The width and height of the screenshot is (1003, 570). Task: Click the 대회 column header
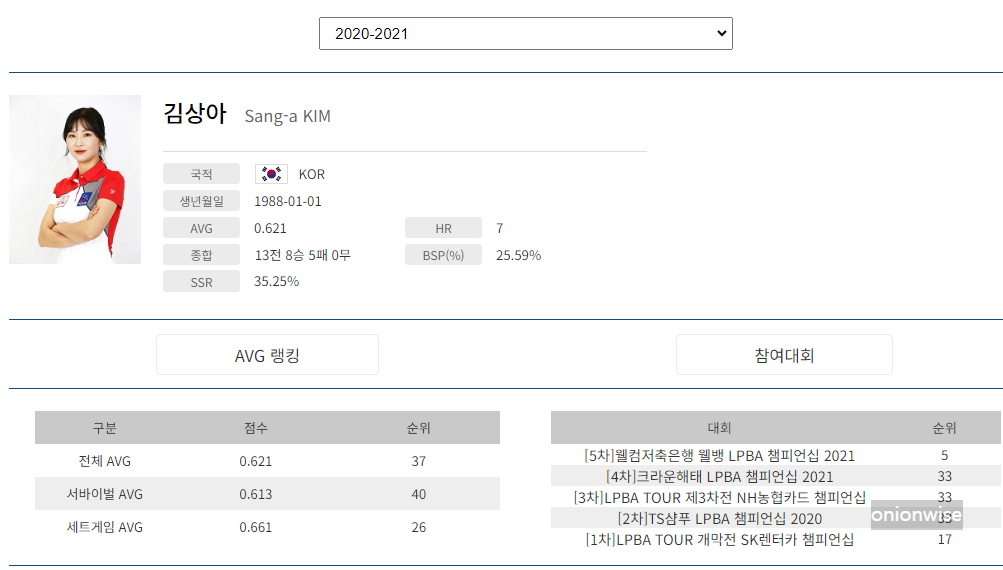[x=720, y=428]
